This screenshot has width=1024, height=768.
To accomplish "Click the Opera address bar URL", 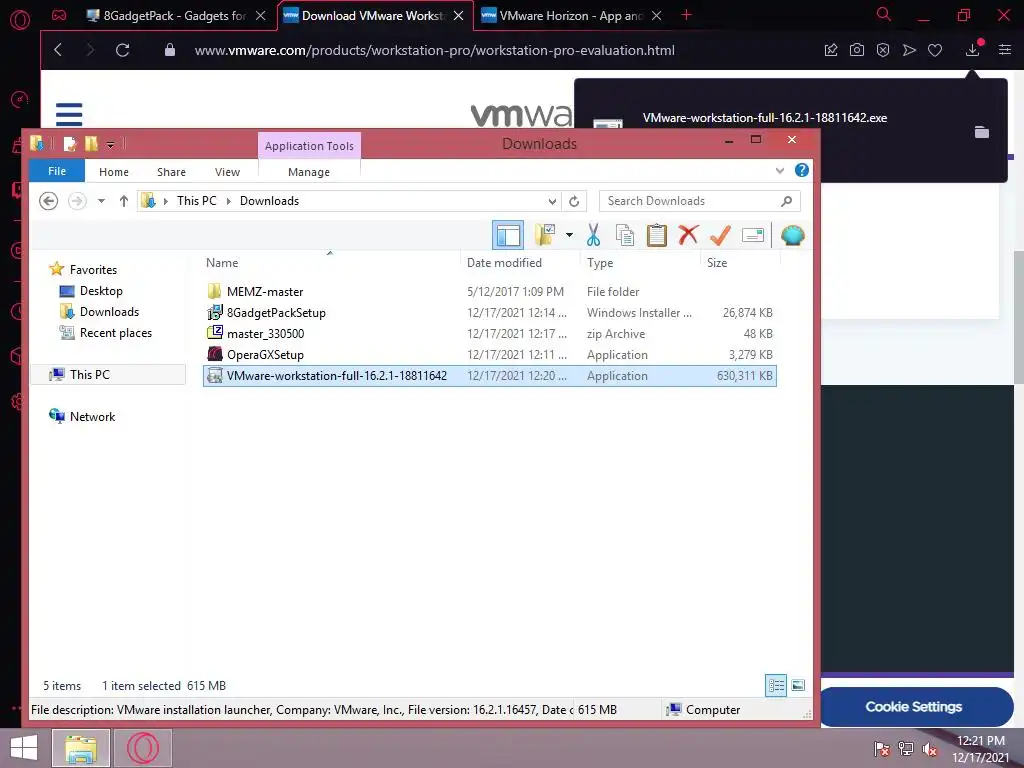I will click(434, 50).
